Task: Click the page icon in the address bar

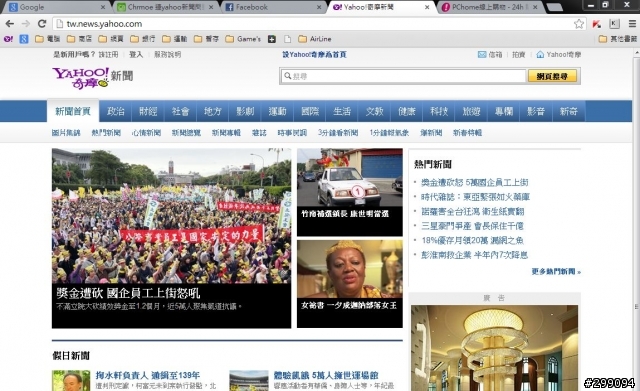Action: (60, 24)
